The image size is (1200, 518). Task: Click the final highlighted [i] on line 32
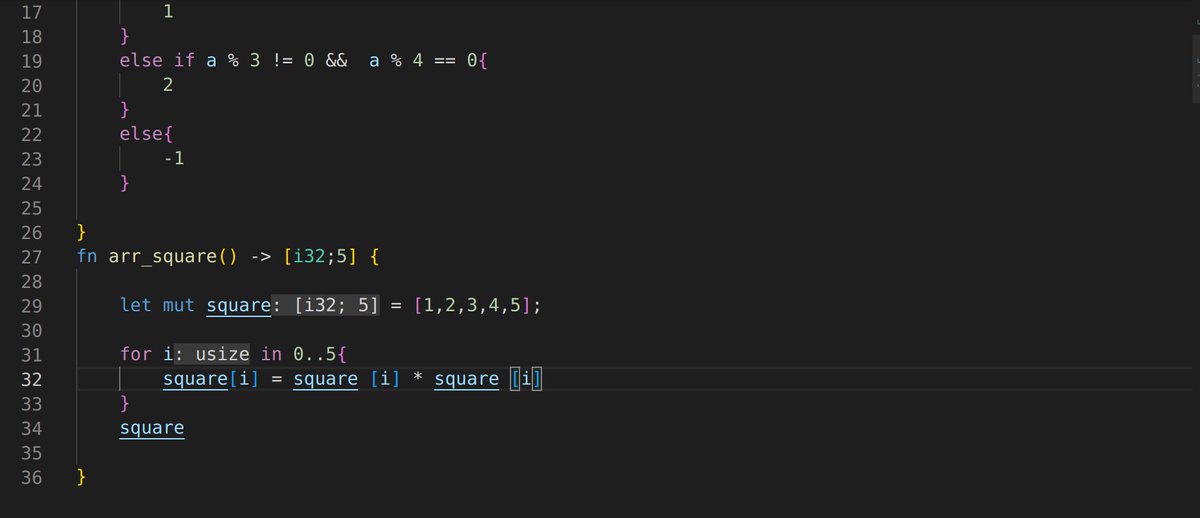(x=526, y=379)
